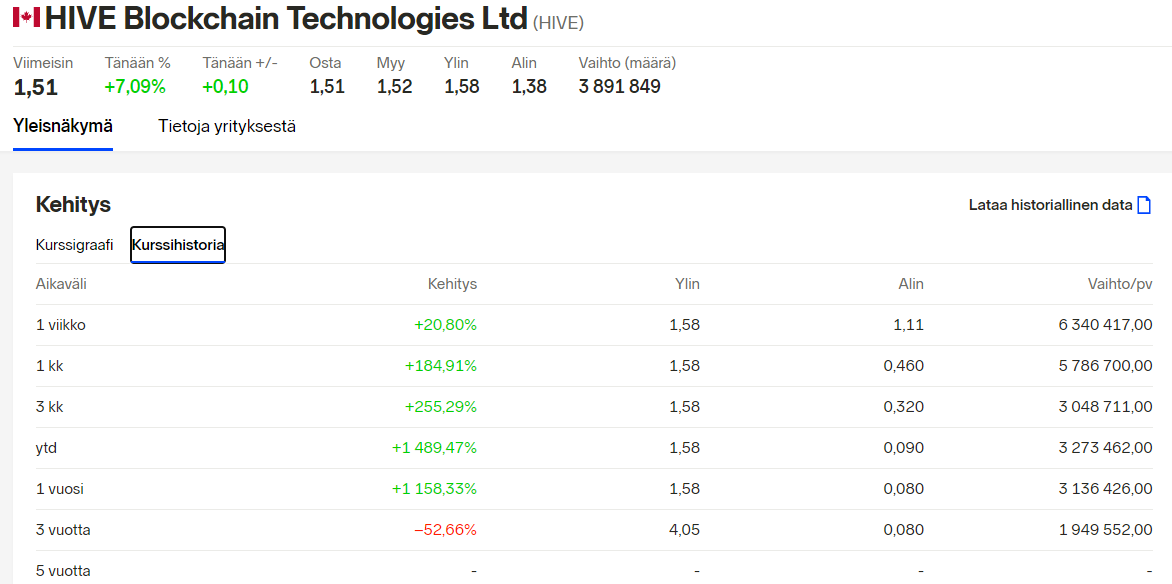Image resolution: width=1172 pixels, height=584 pixels.
Task: Click the HIVE Blockchain Technologies heading
Action: click(286, 19)
